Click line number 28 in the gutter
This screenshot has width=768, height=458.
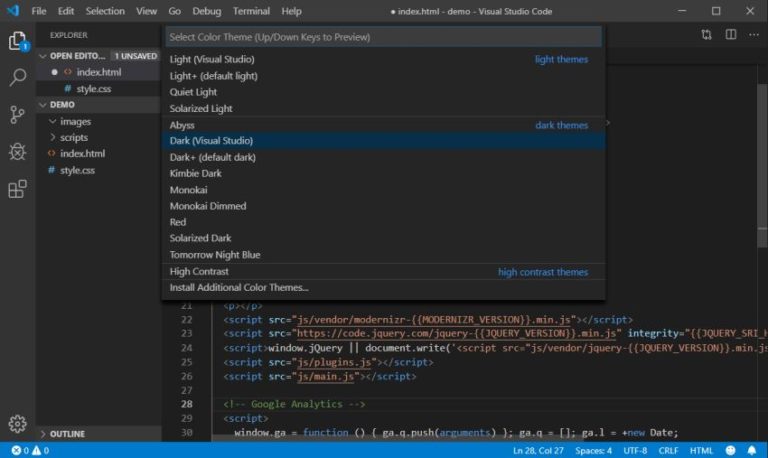pos(187,404)
